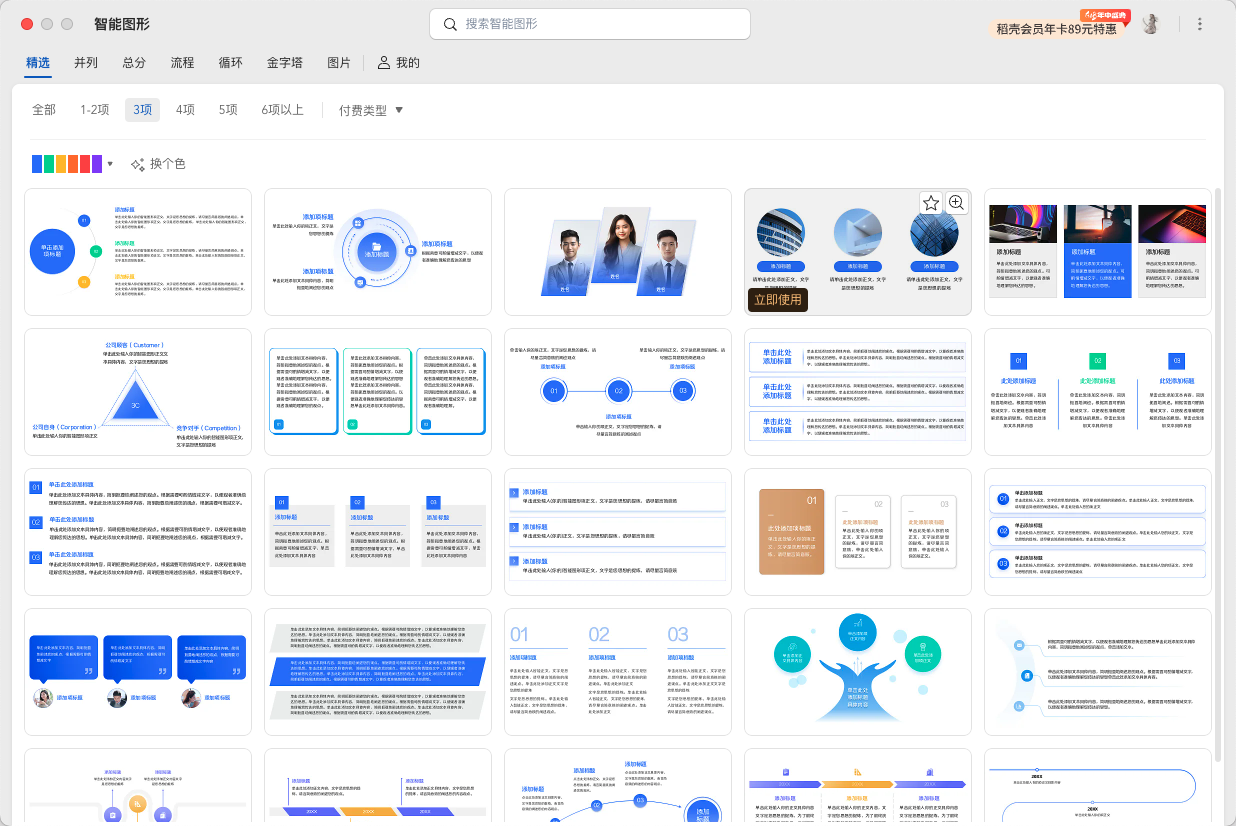Select the three portrait photos template
The image size is (1236, 826).
tap(618, 252)
